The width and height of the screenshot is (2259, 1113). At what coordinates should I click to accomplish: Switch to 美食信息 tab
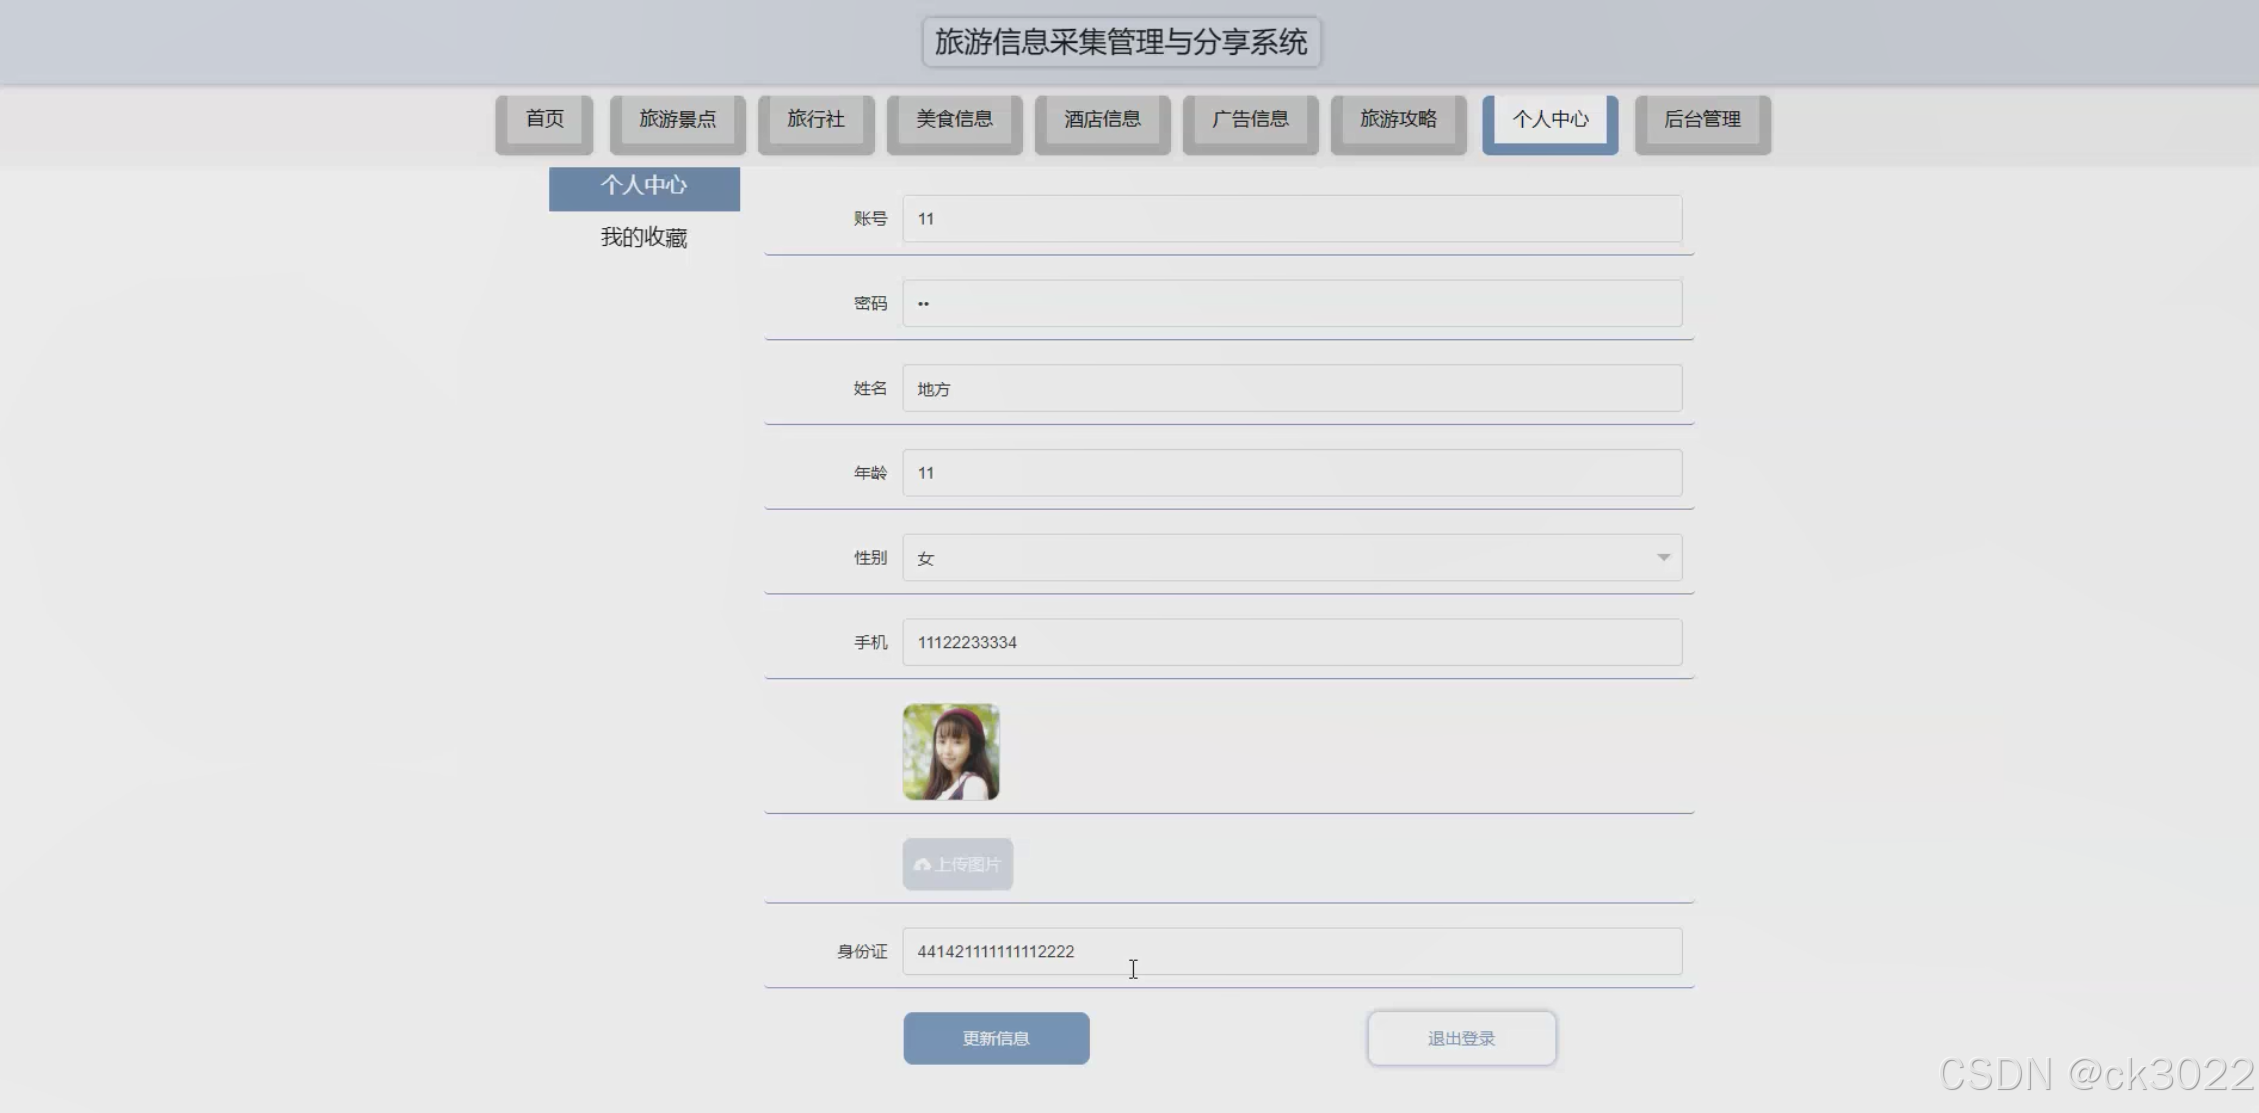tap(954, 120)
